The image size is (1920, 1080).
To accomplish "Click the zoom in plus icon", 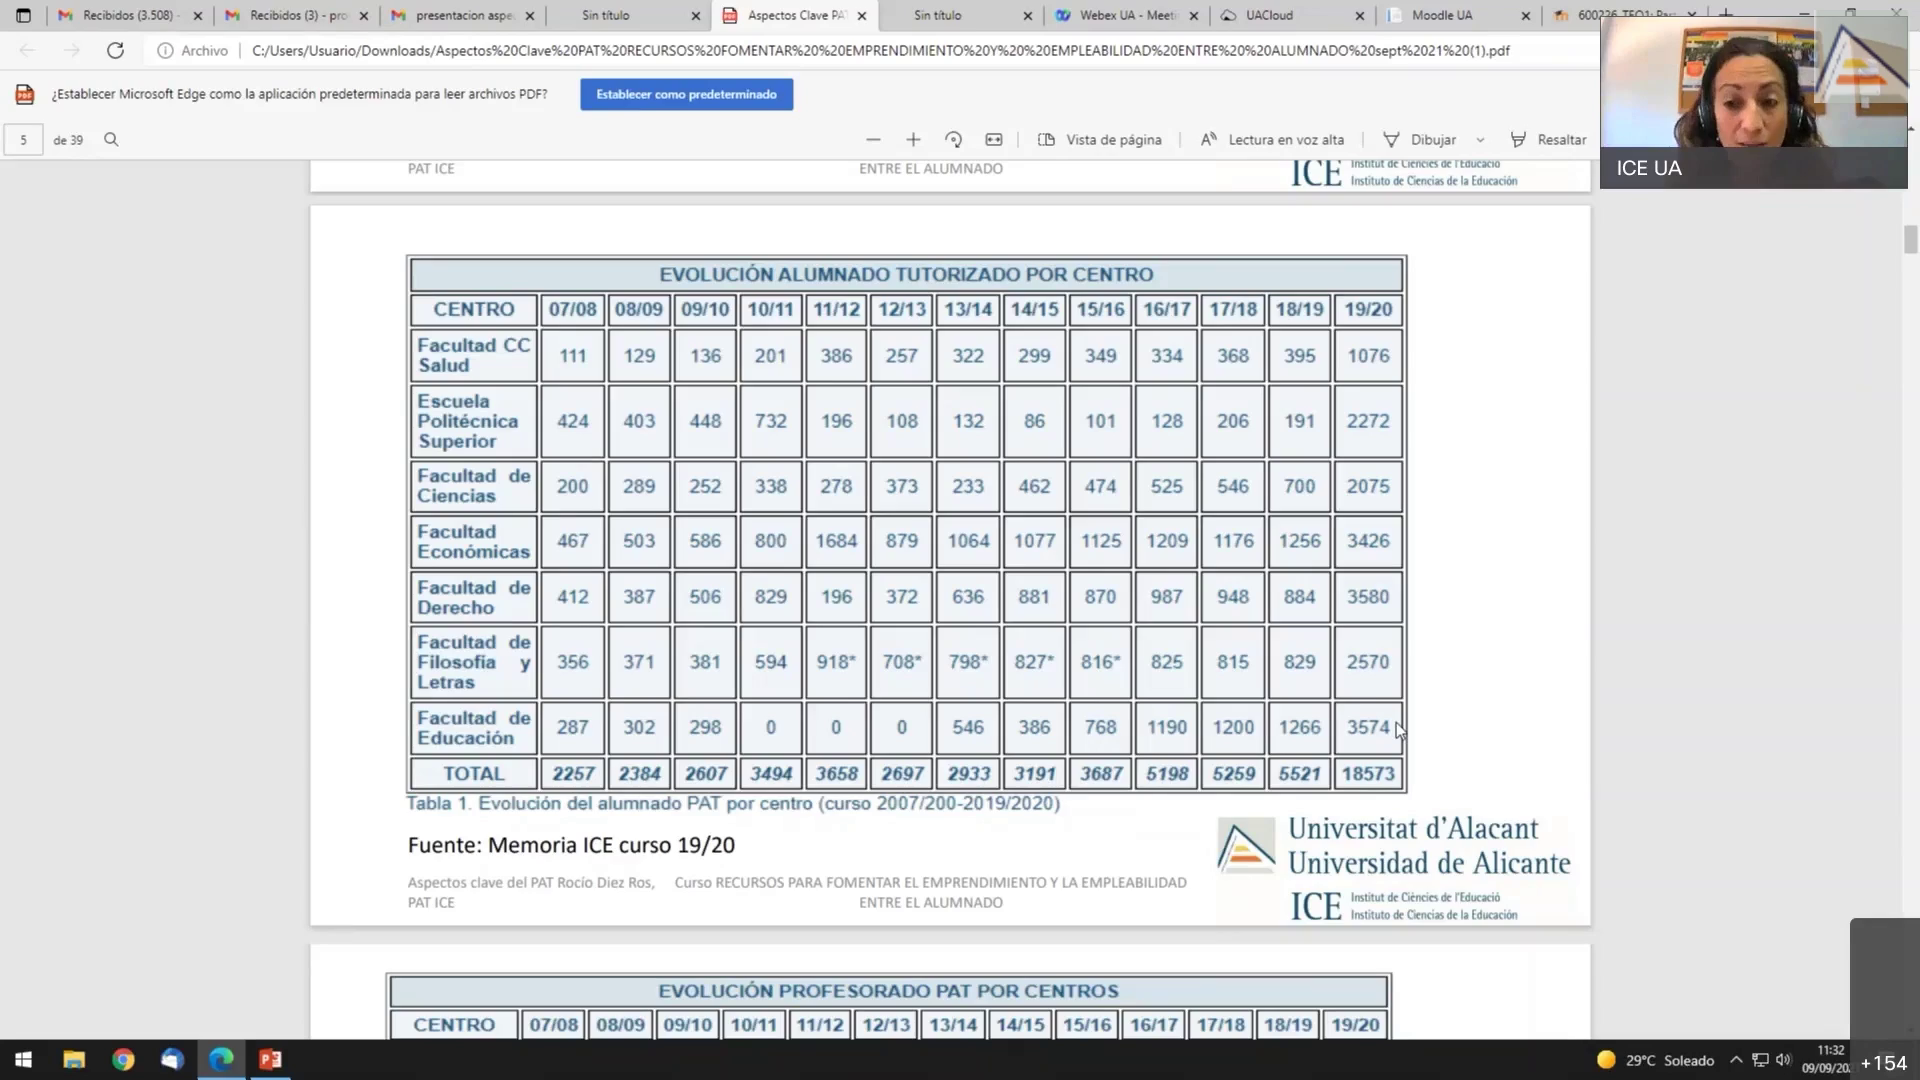I will [913, 140].
